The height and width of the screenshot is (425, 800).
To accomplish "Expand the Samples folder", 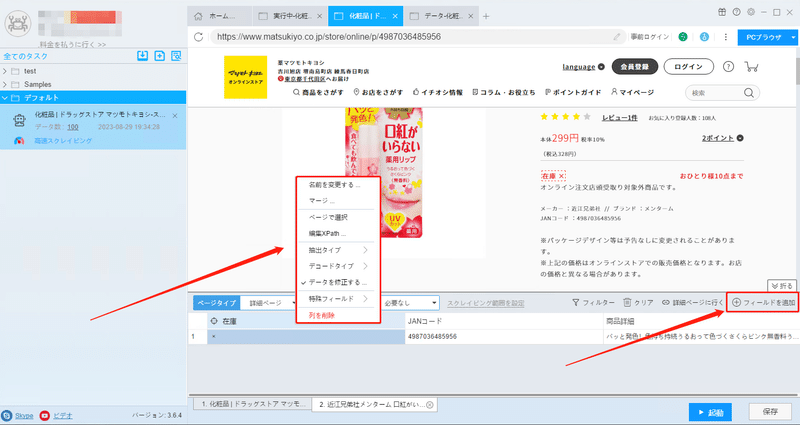I will tap(5, 84).
